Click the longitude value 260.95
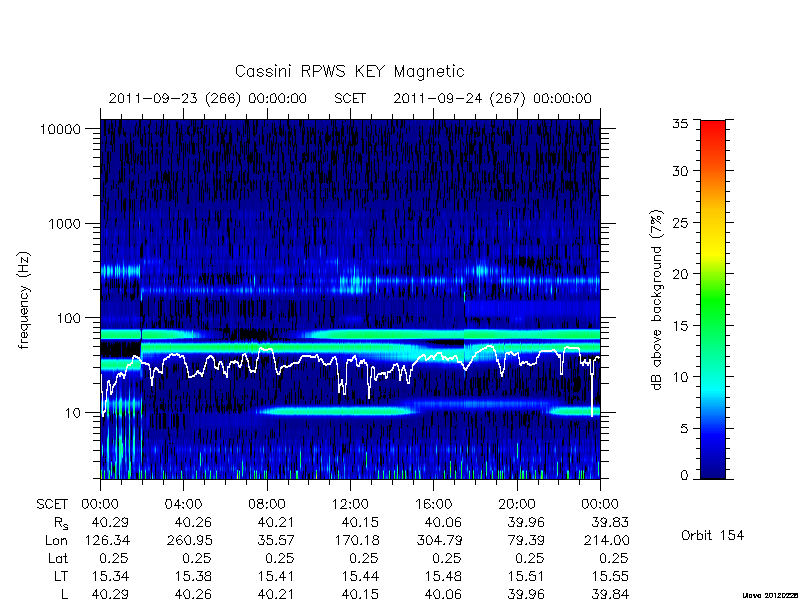The height and width of the screenshot is (600, 800). [188, 540]
